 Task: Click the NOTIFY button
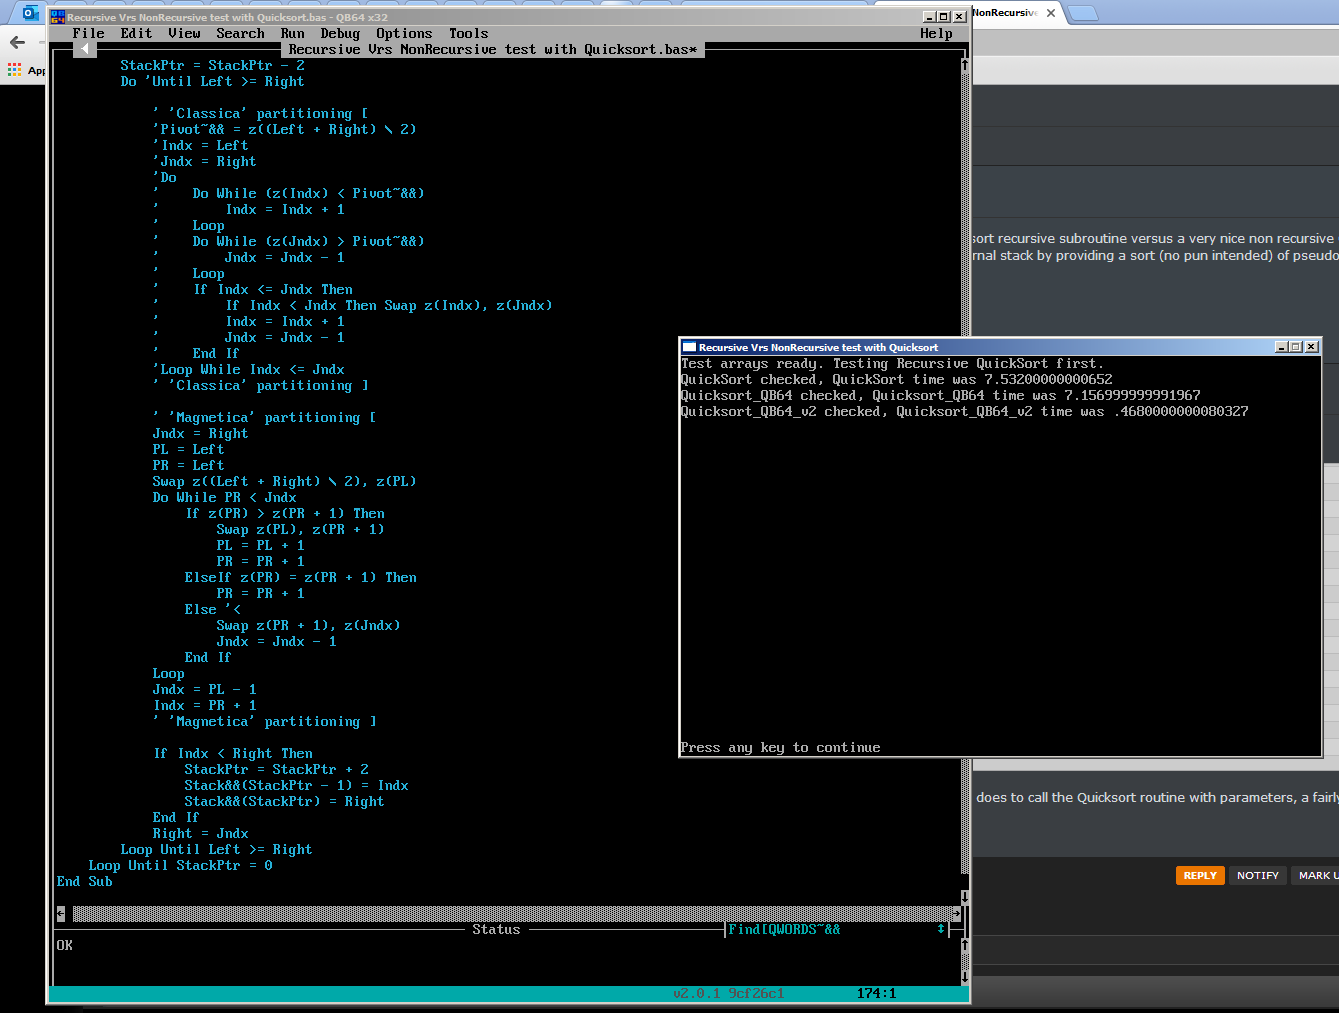[x=1257, y=875]
